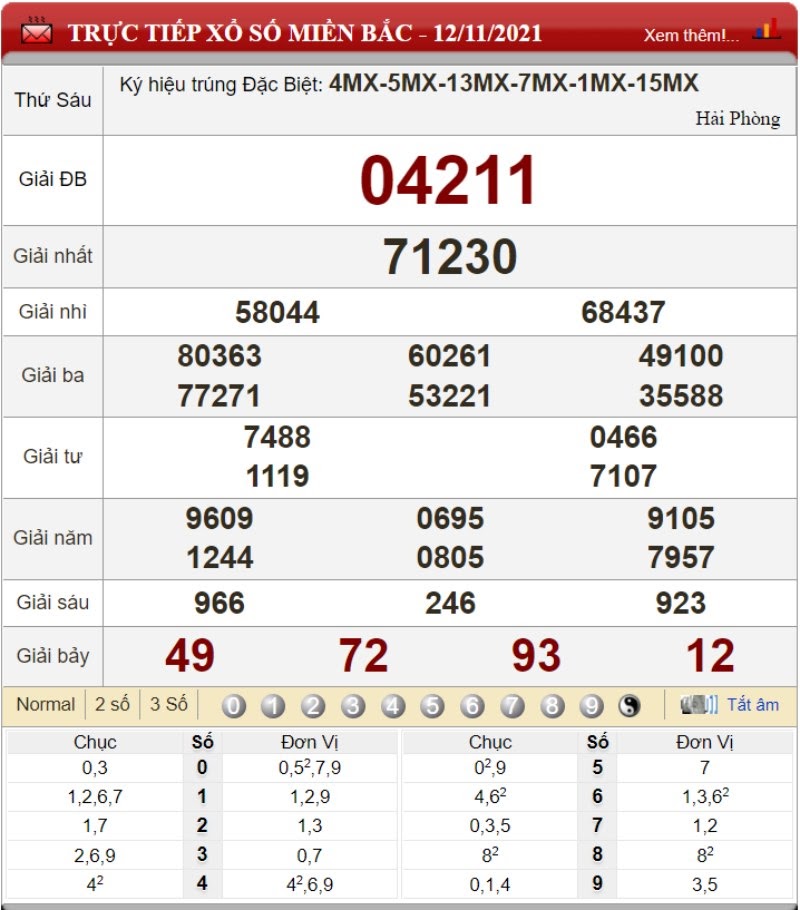Switch to Normal display mode
Image resolution: width=800 pixels, height=910 pixels.
coord(46,705)
